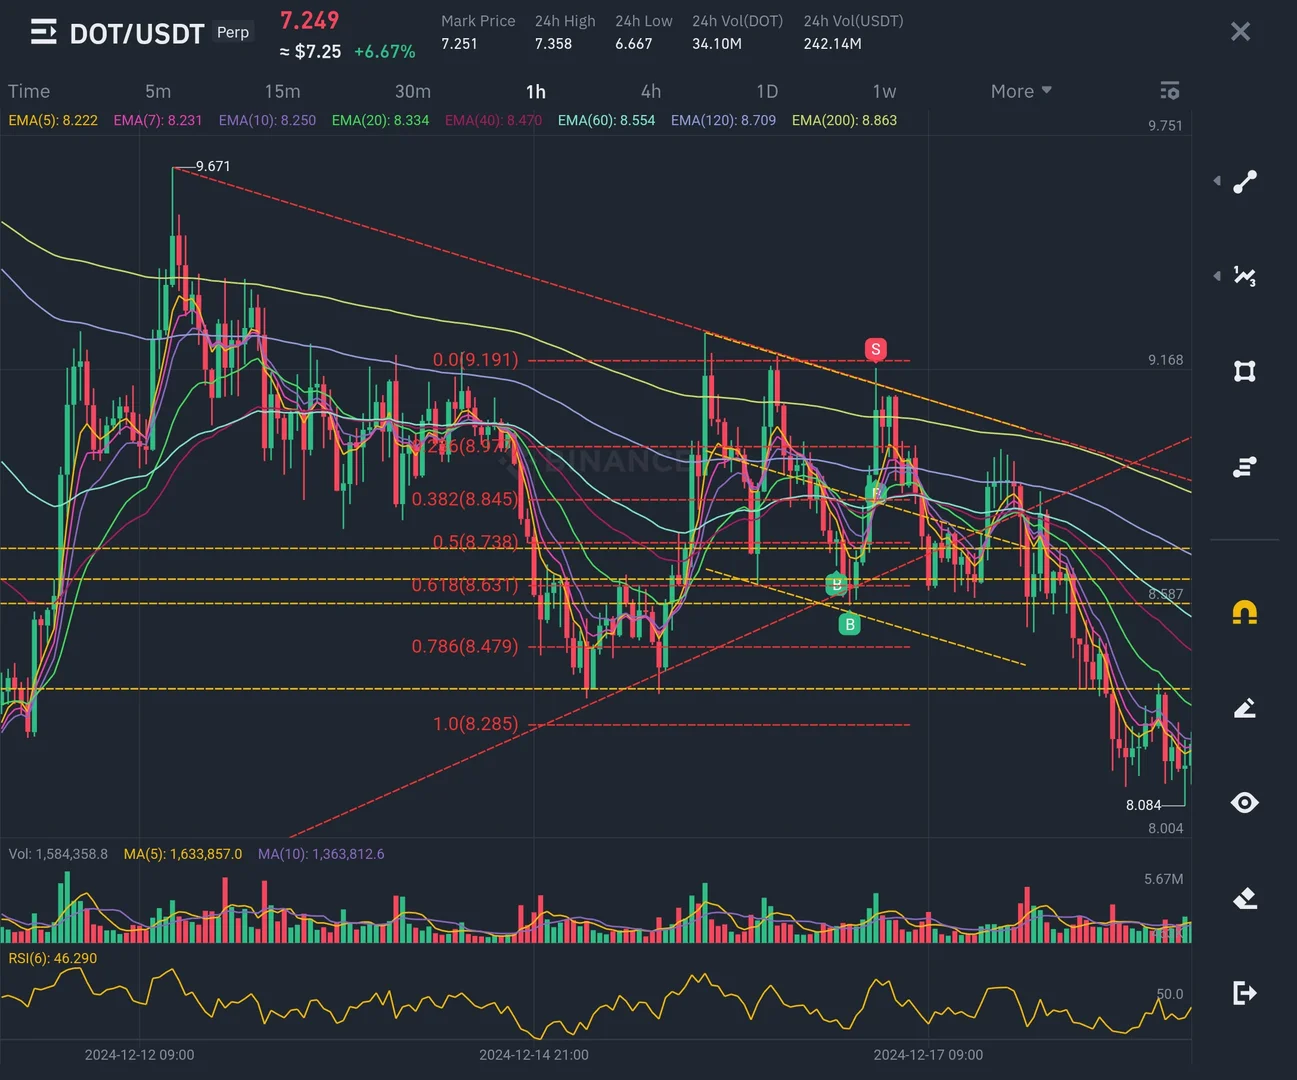Select the pencil edit drawing tool
Image resolution: width=1297 pixels, height=1080 pixels.
1245,708
